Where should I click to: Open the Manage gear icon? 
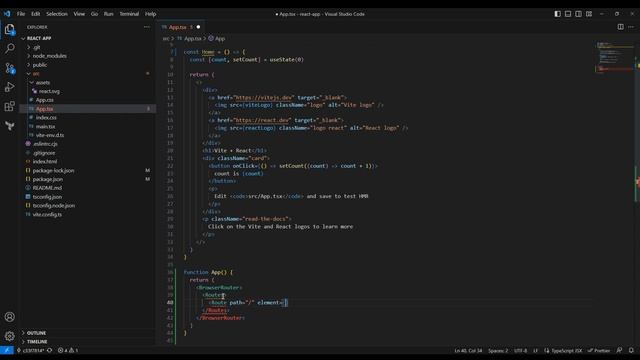(x=10, y=336)
